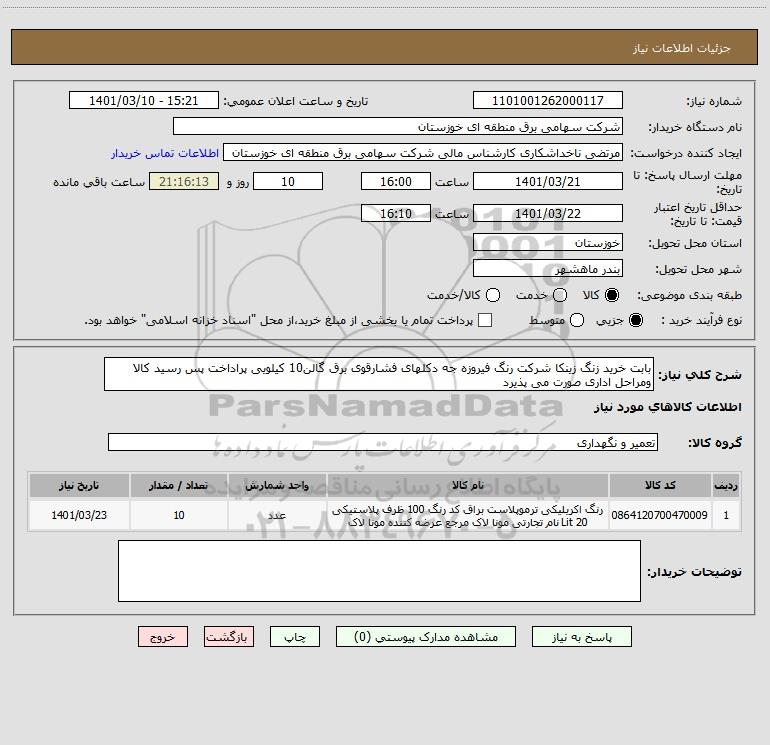Click the announcement date field 1401/03/10 - 15:21

143,101
